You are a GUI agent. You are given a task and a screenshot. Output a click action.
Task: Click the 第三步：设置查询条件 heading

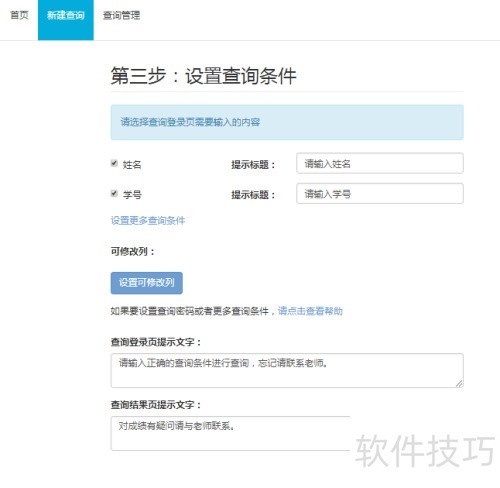(x=203, y=76)
